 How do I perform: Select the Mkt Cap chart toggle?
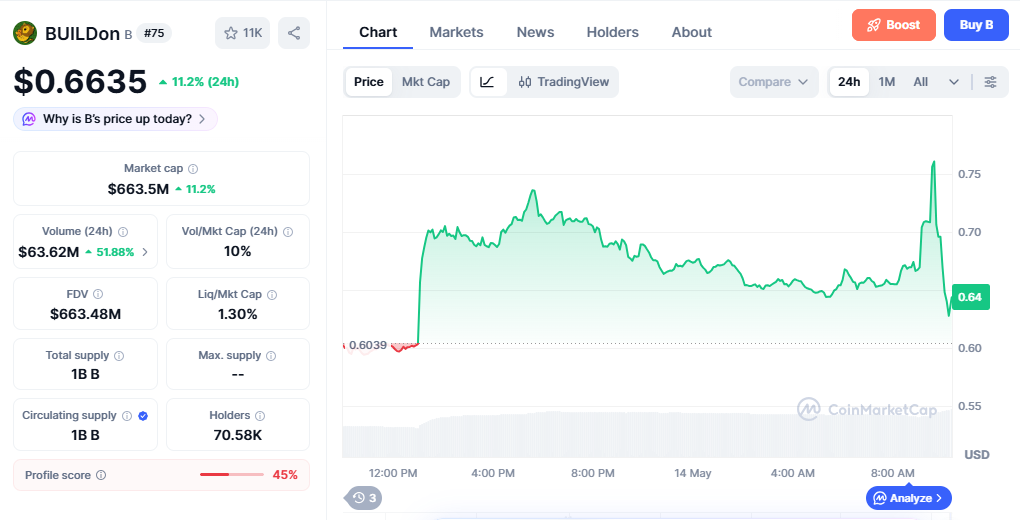[425, 82]
